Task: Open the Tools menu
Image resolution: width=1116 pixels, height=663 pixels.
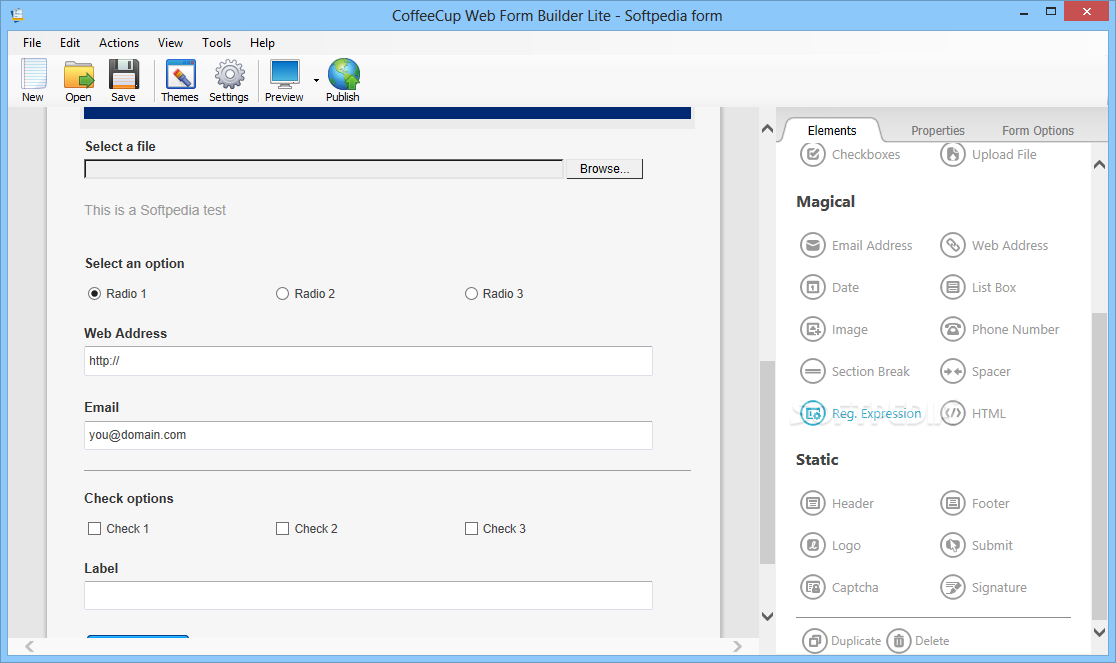Action: point(216,43)
